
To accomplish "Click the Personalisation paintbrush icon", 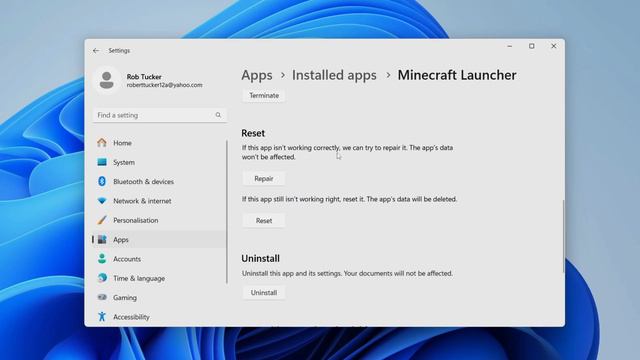I will point(102,220).
